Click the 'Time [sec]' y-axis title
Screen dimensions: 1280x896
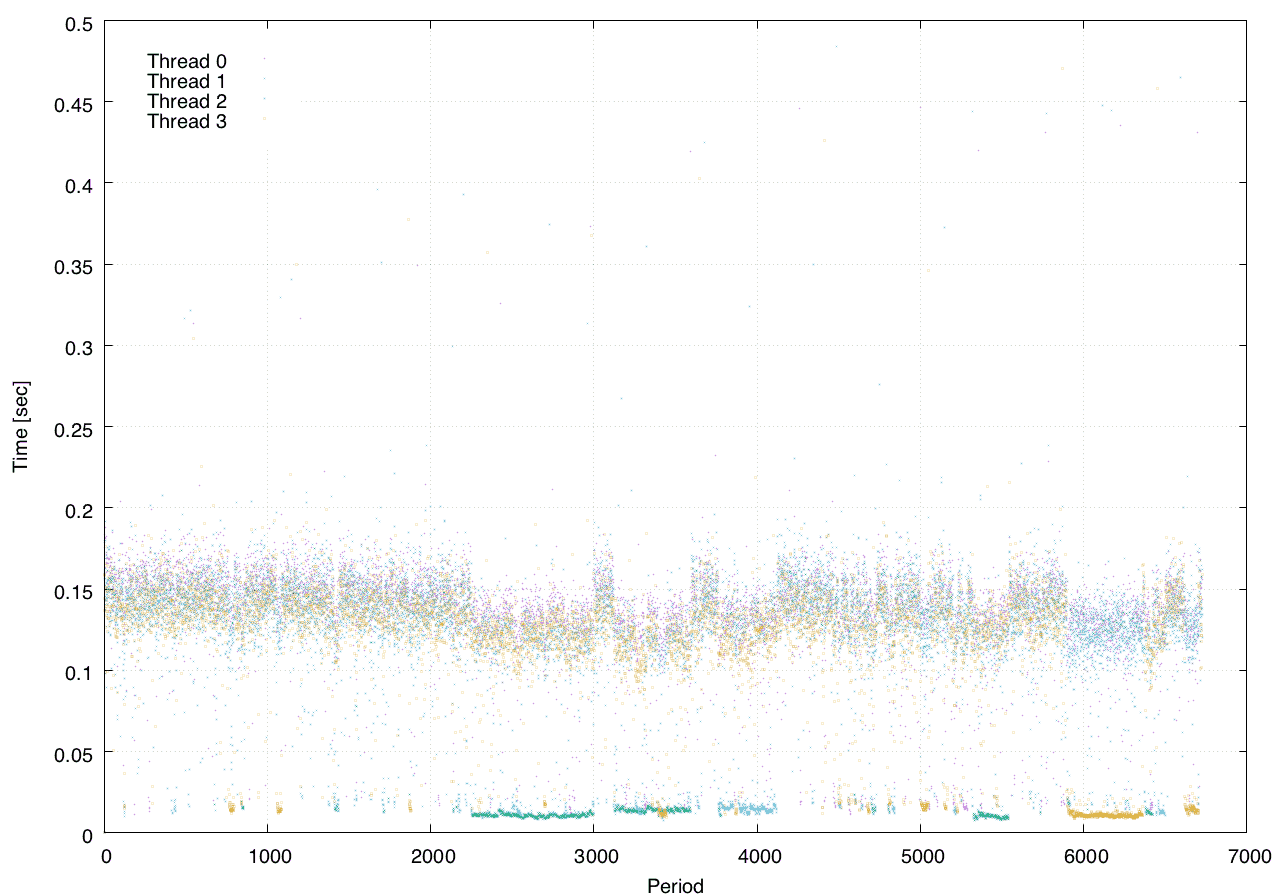click(x=21, y=426)
